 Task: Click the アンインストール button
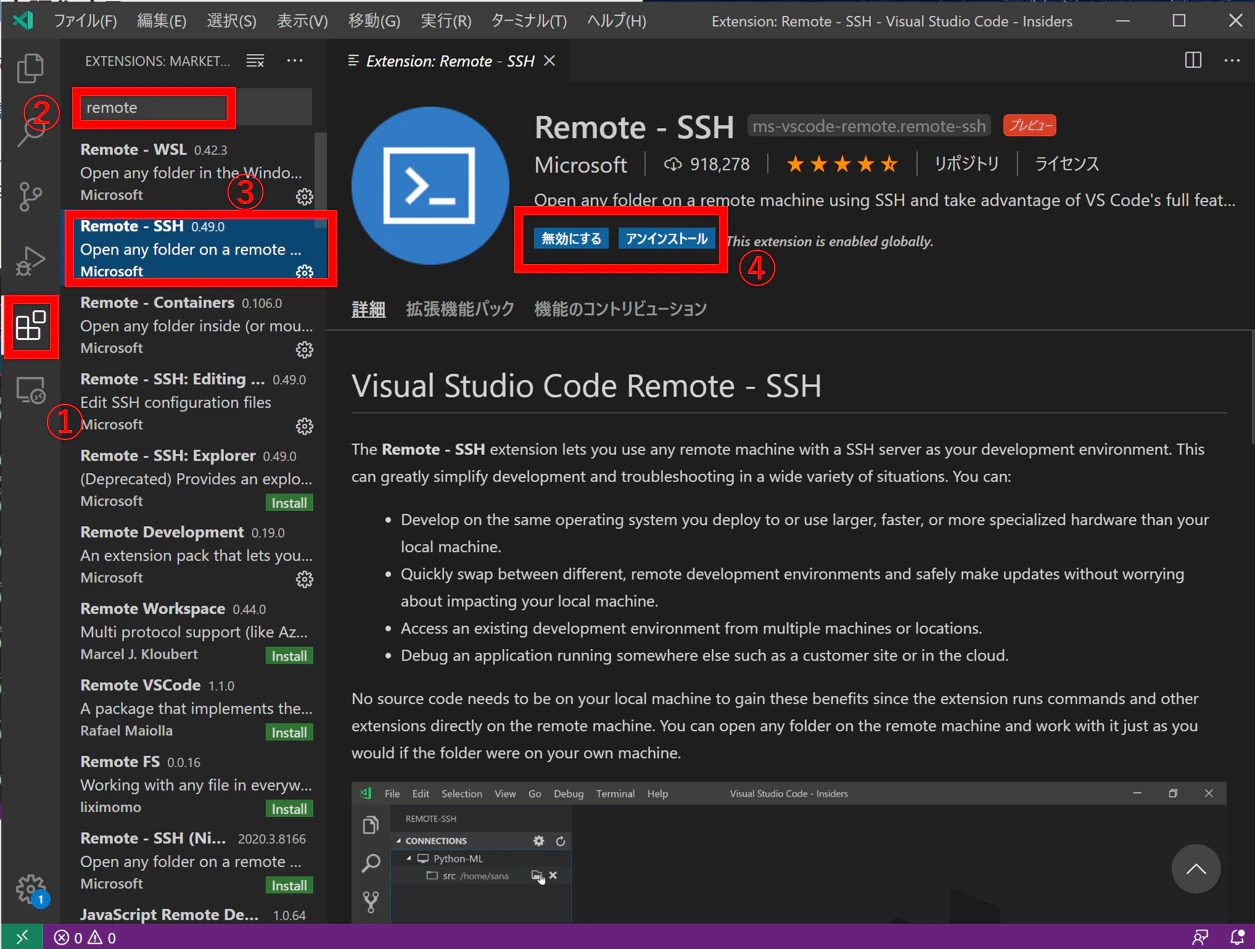666,239
